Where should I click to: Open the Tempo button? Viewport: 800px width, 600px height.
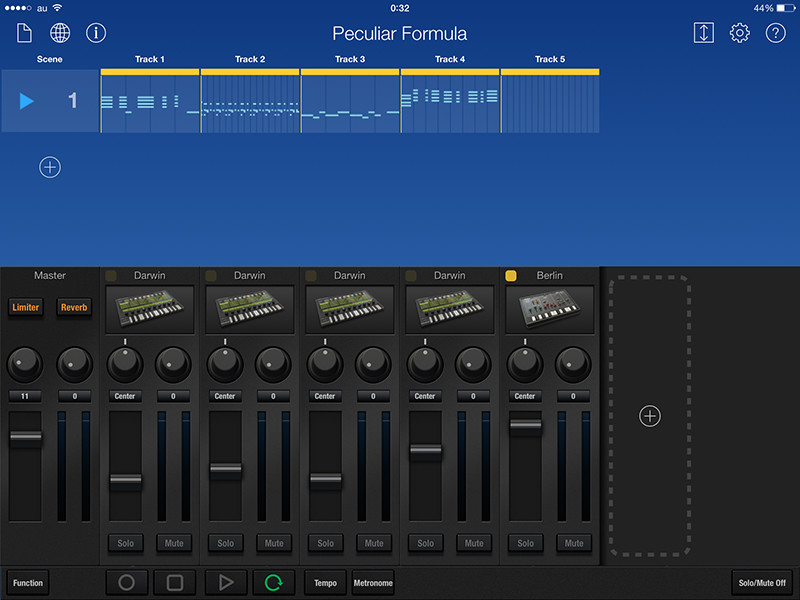pos(326,583)
